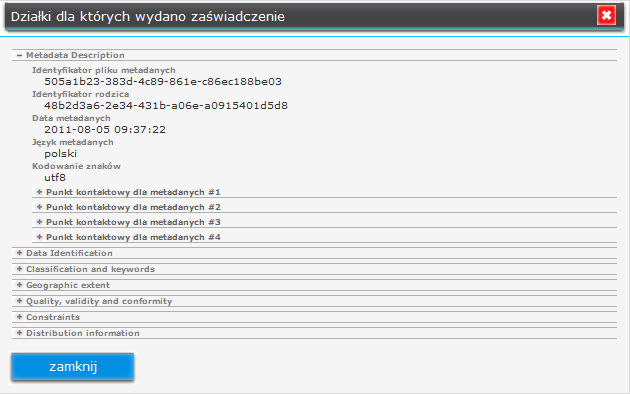Click label Język metadanych
Screen dimensions: 630x394
(73, 142)
